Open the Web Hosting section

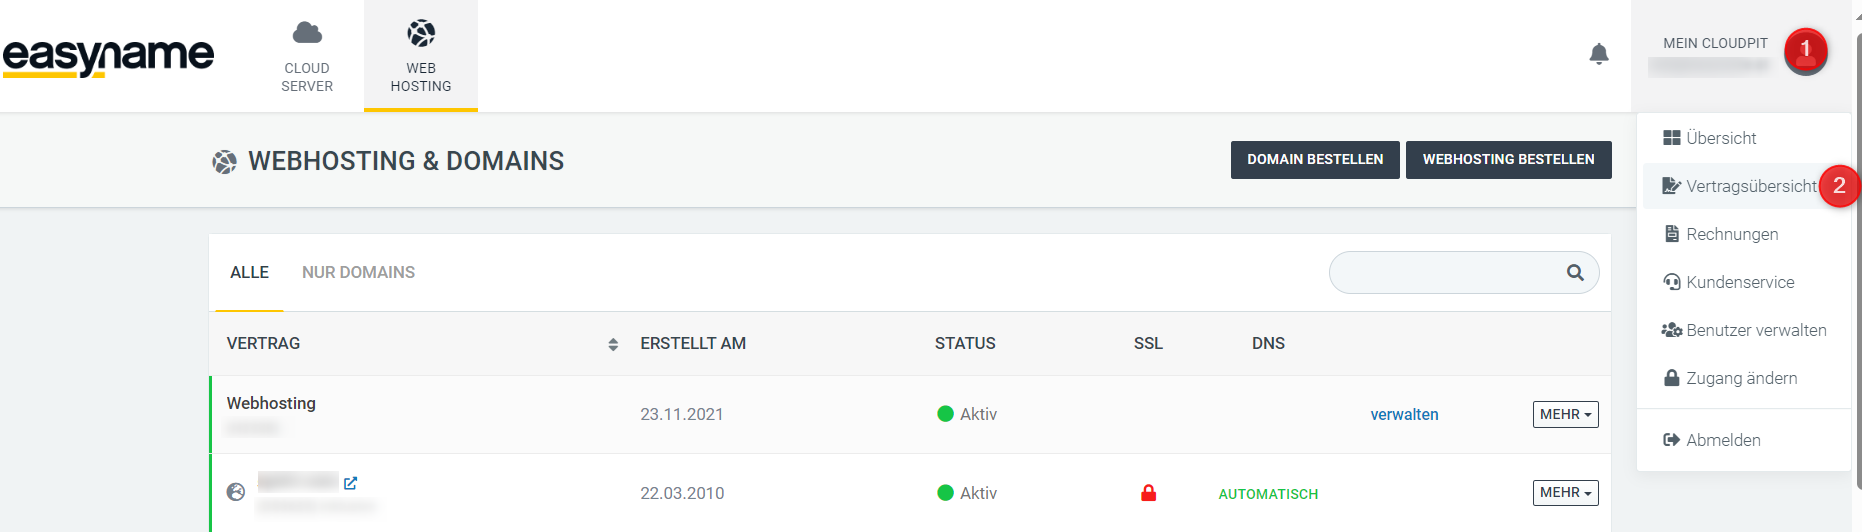tap(421, 56)
